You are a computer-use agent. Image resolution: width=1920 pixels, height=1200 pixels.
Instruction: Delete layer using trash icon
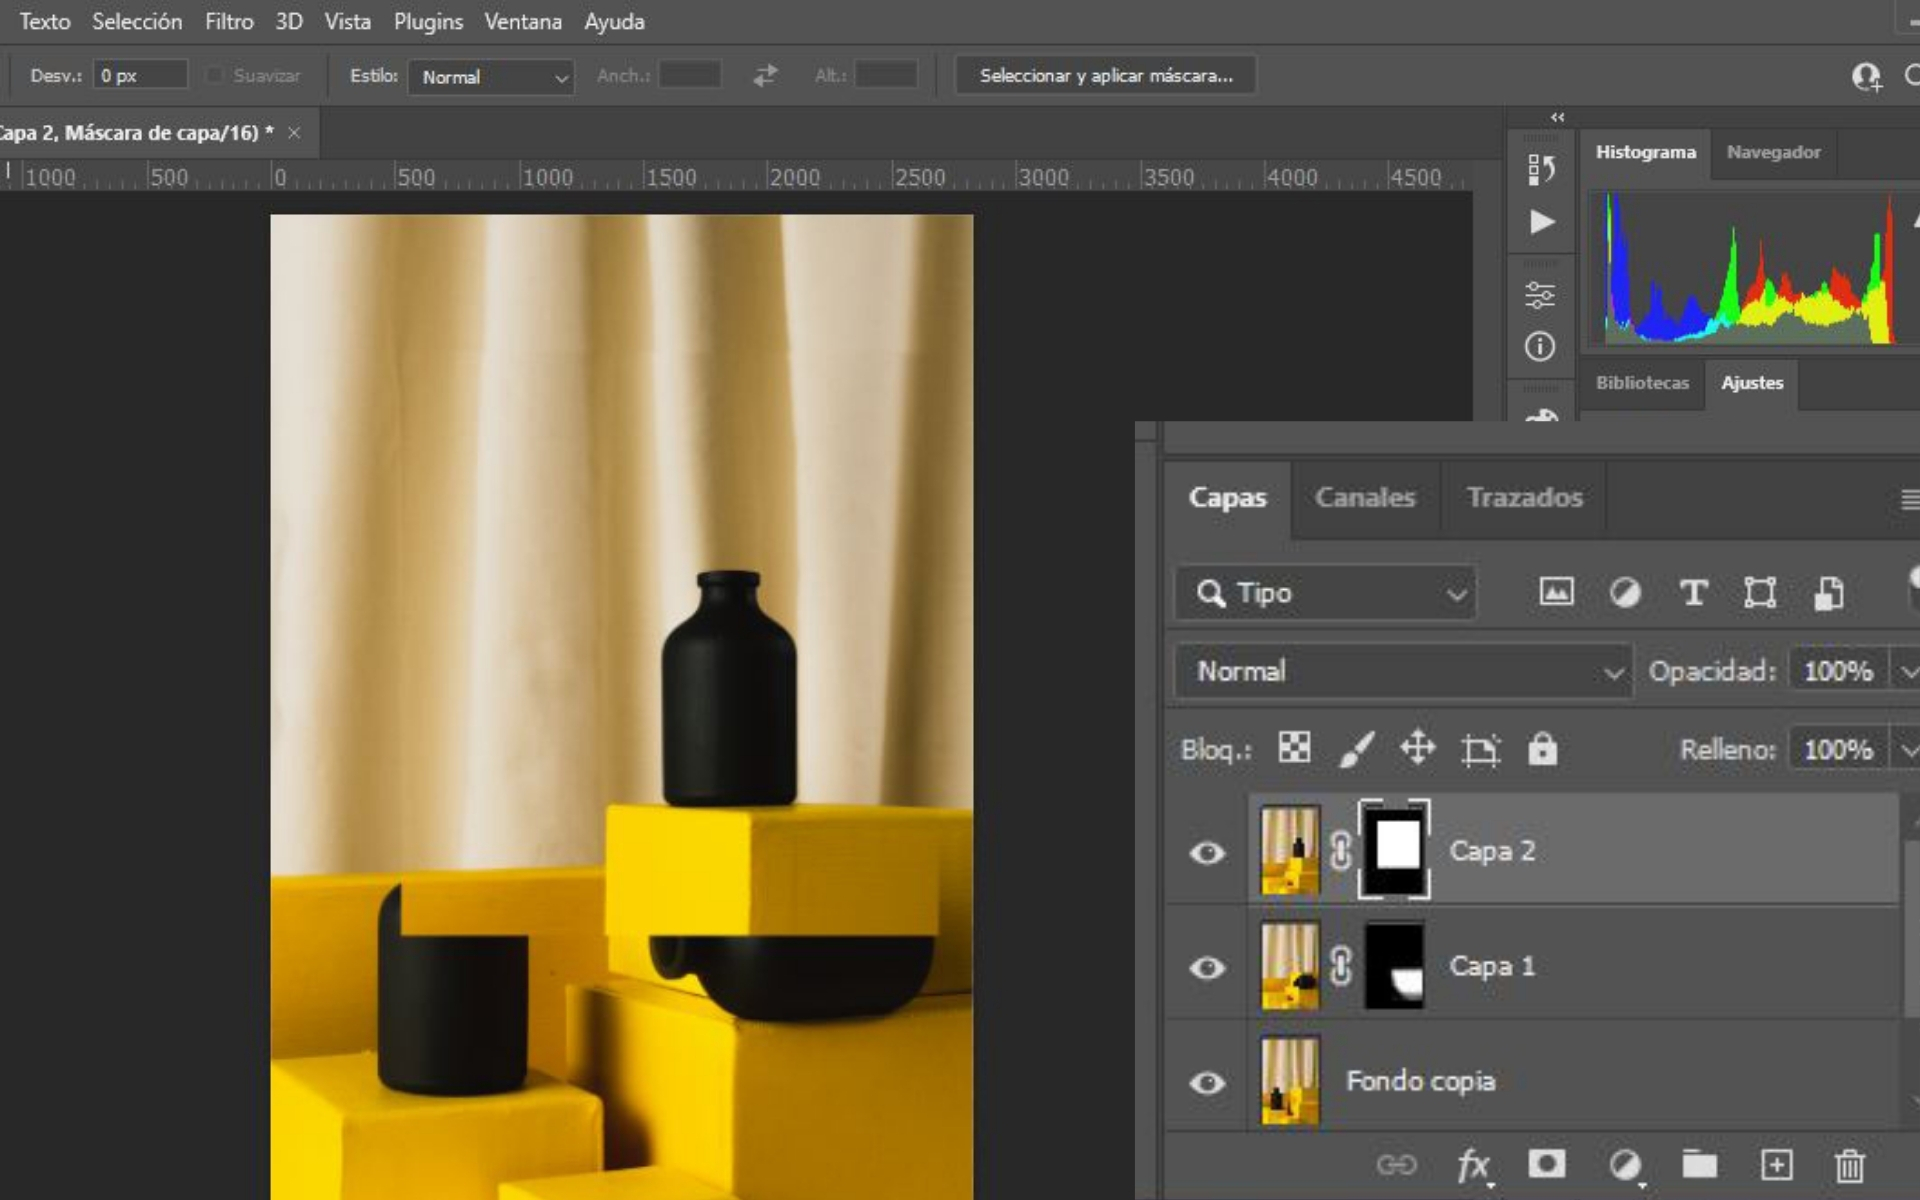tap(1849, 1165)
